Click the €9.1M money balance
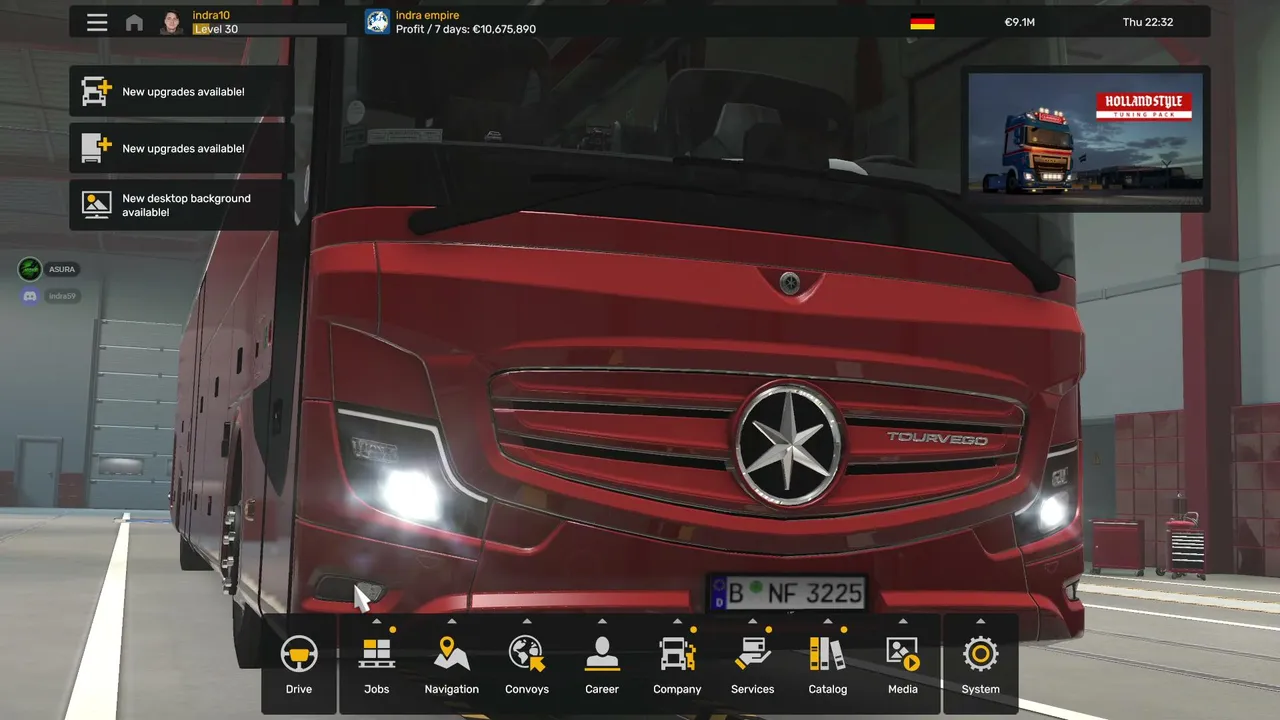1280x720 pixels. 1020,22
